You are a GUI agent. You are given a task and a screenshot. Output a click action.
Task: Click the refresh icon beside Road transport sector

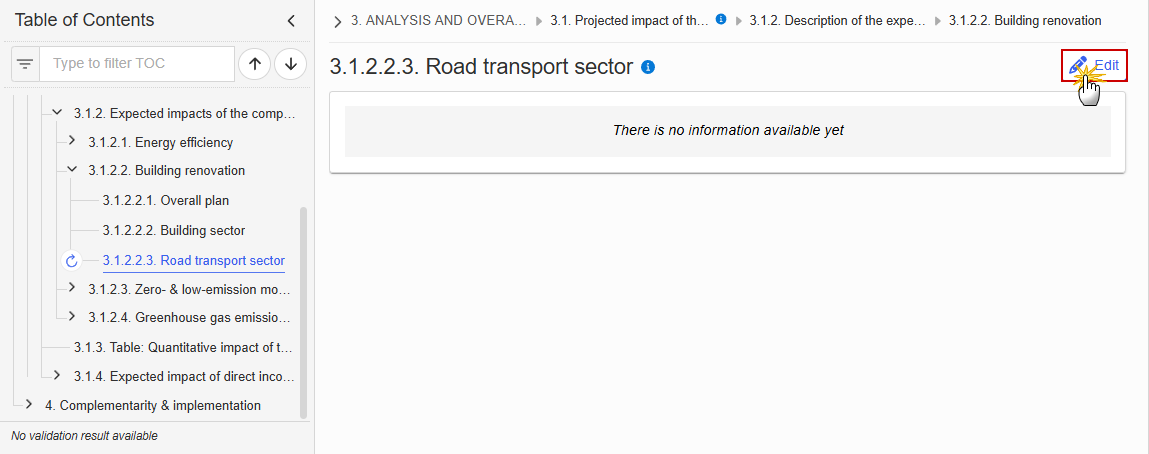[71, 261]
